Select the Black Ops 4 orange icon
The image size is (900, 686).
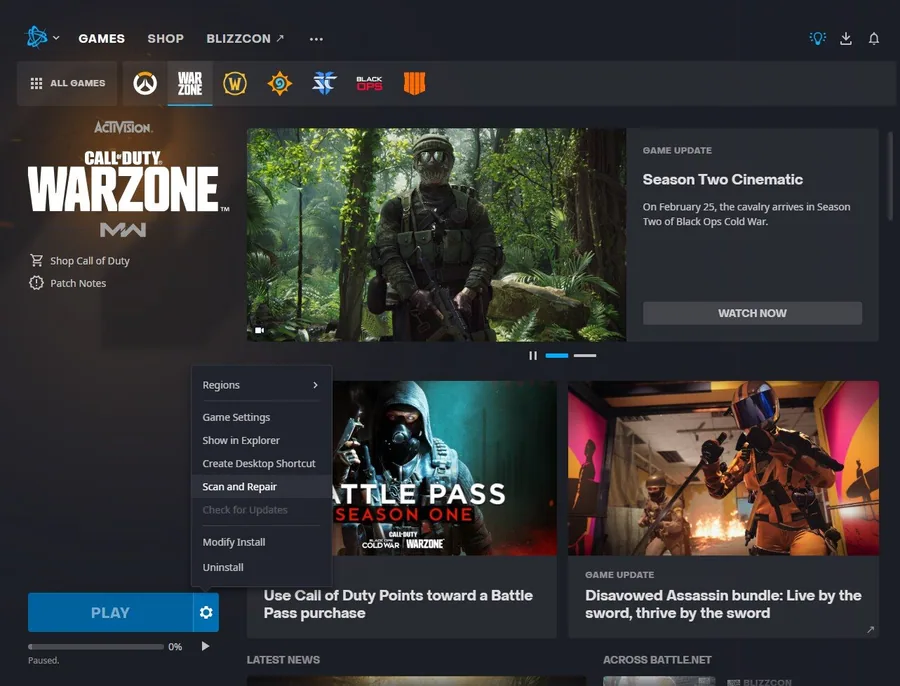[x=414, y=84]
